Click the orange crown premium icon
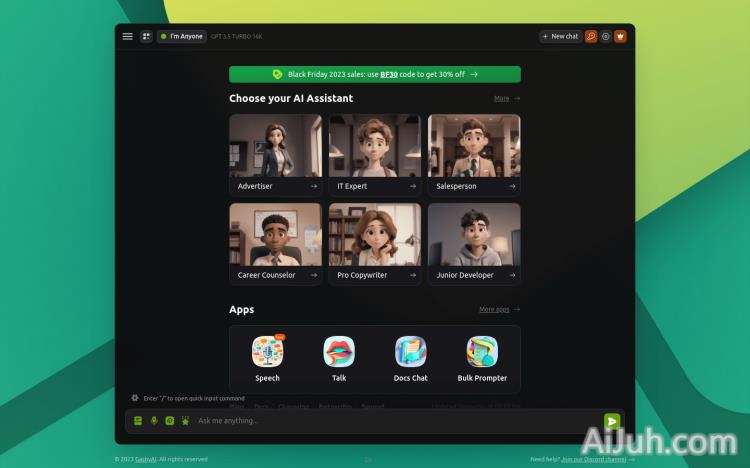 tap(620, 36)
